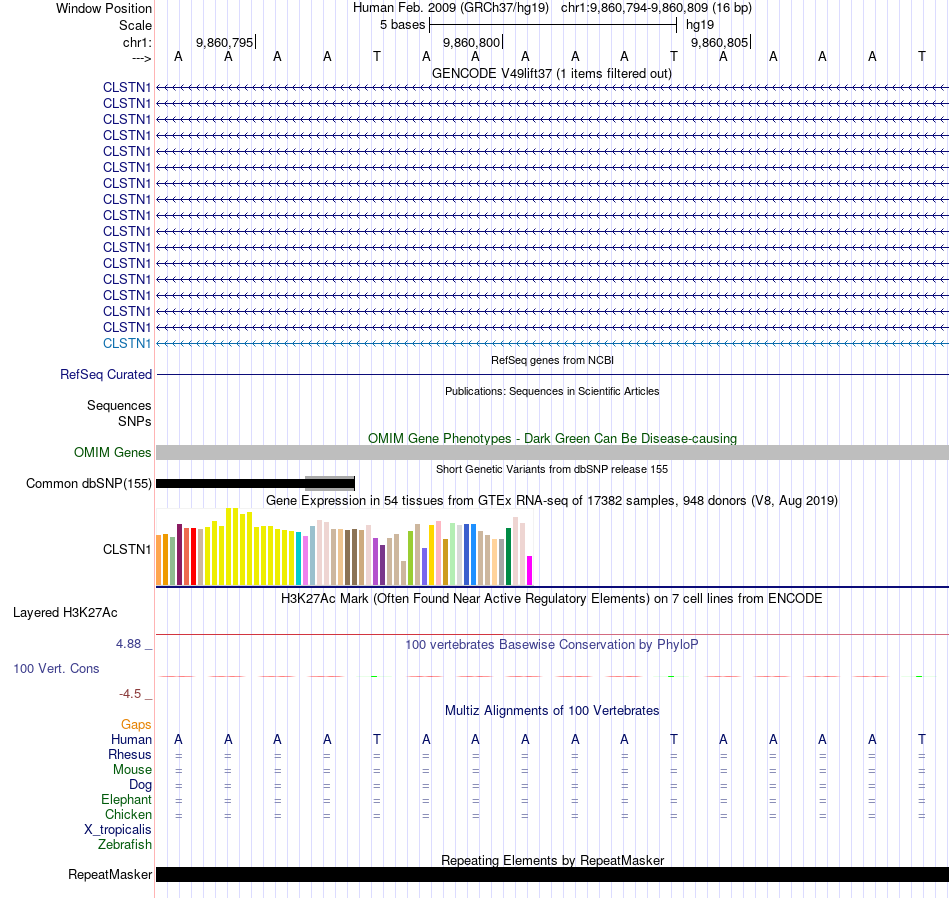Image resolution: width=950 pixels, height=898 pixels.
Task: Open 100 vertebrates Basewise Conservation by PhyloP
Action: click(x=552, y=644)
